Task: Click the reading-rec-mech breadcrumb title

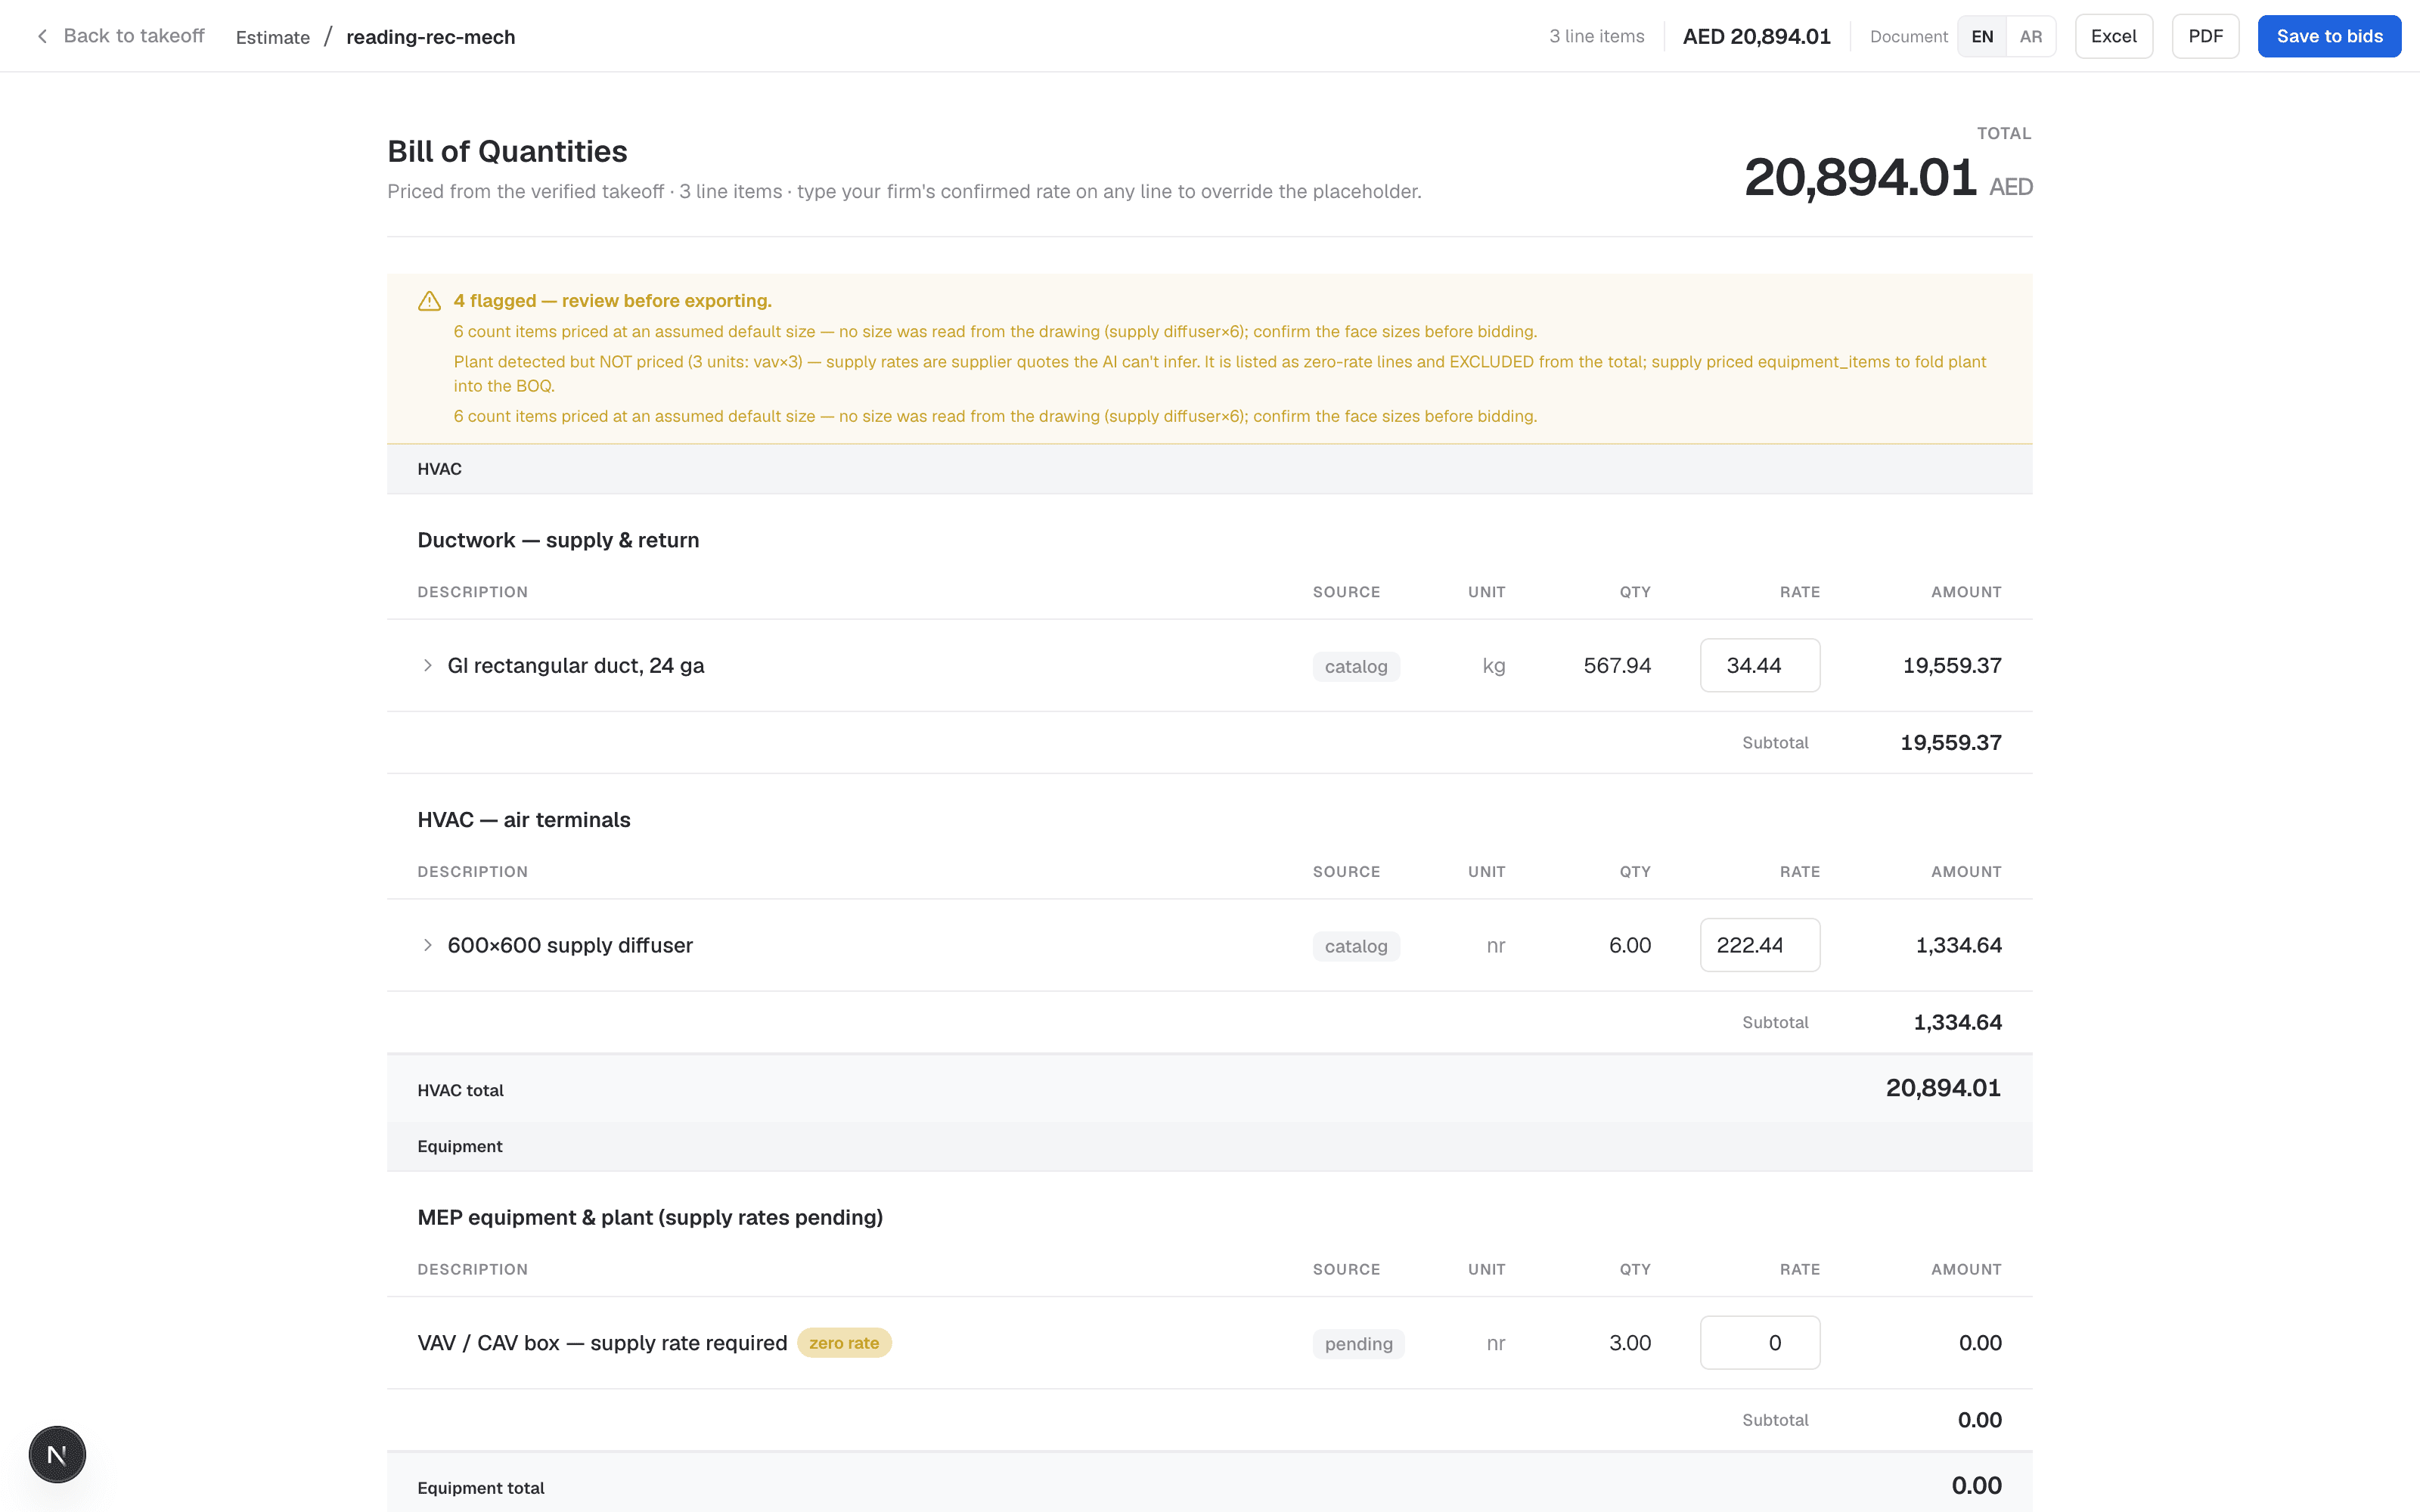Action: [431, 37]
